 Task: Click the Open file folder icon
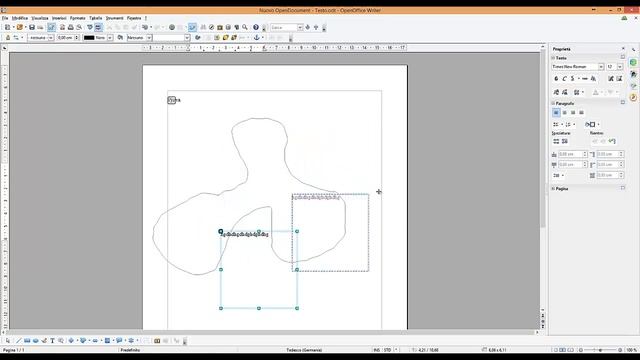[19, 27]
